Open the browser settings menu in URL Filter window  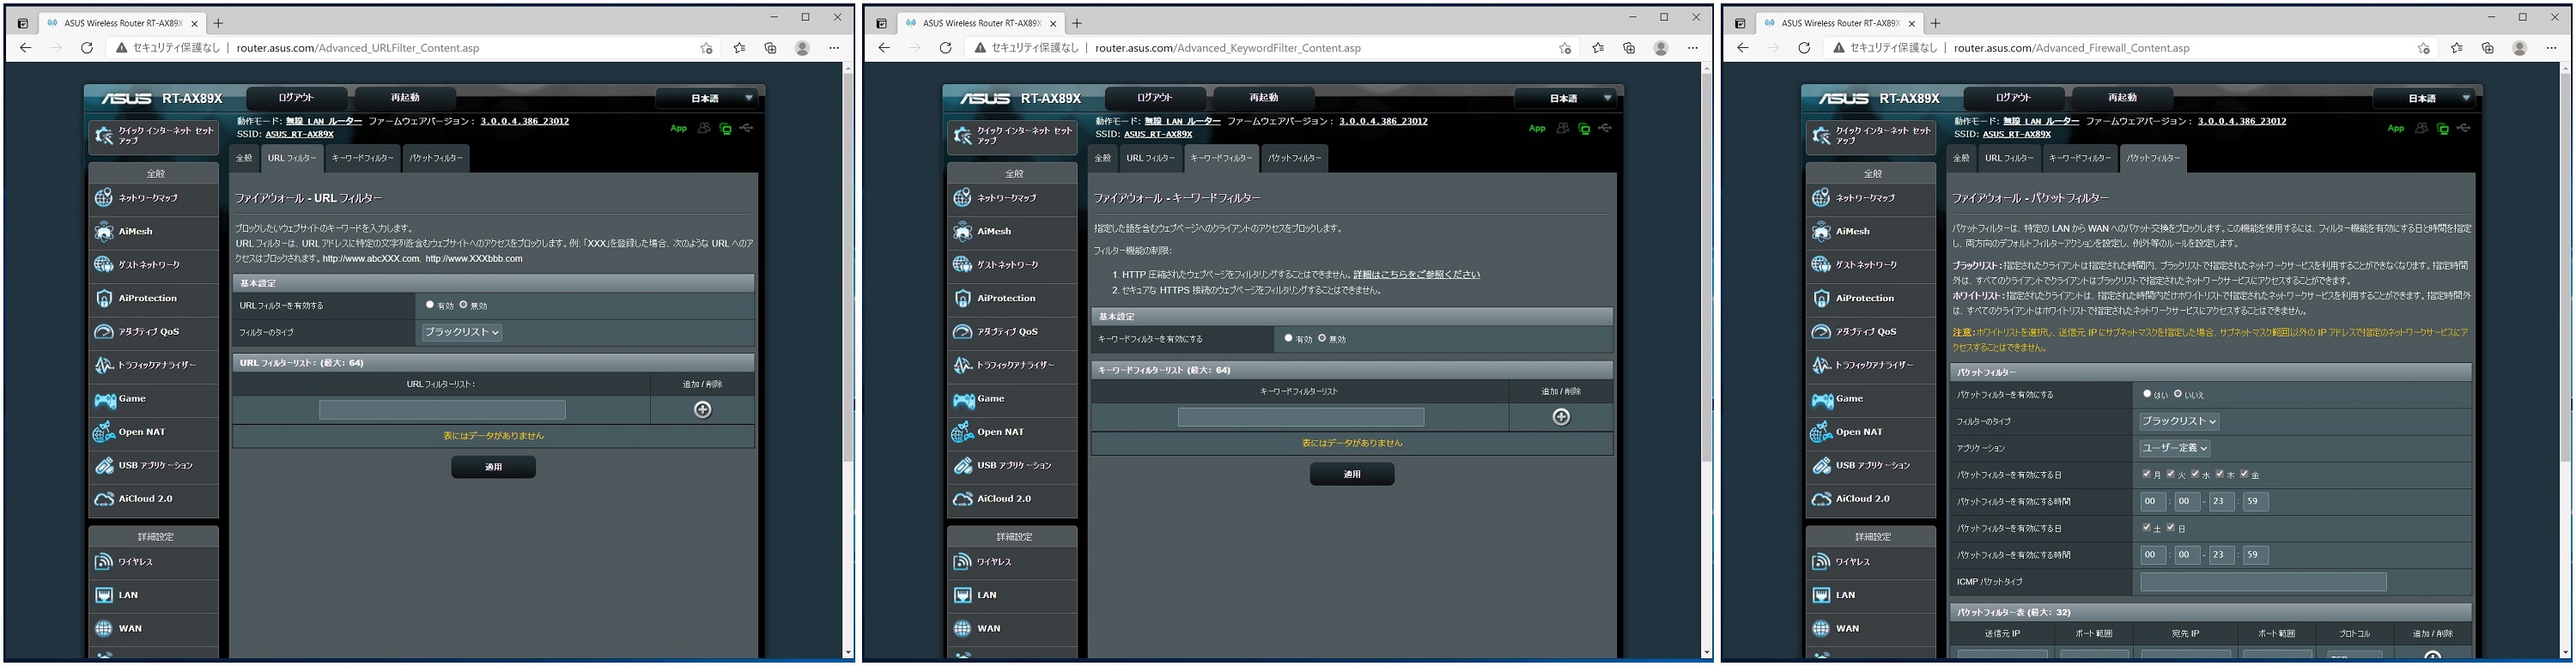pyautogui.click(x=834, y=48)
